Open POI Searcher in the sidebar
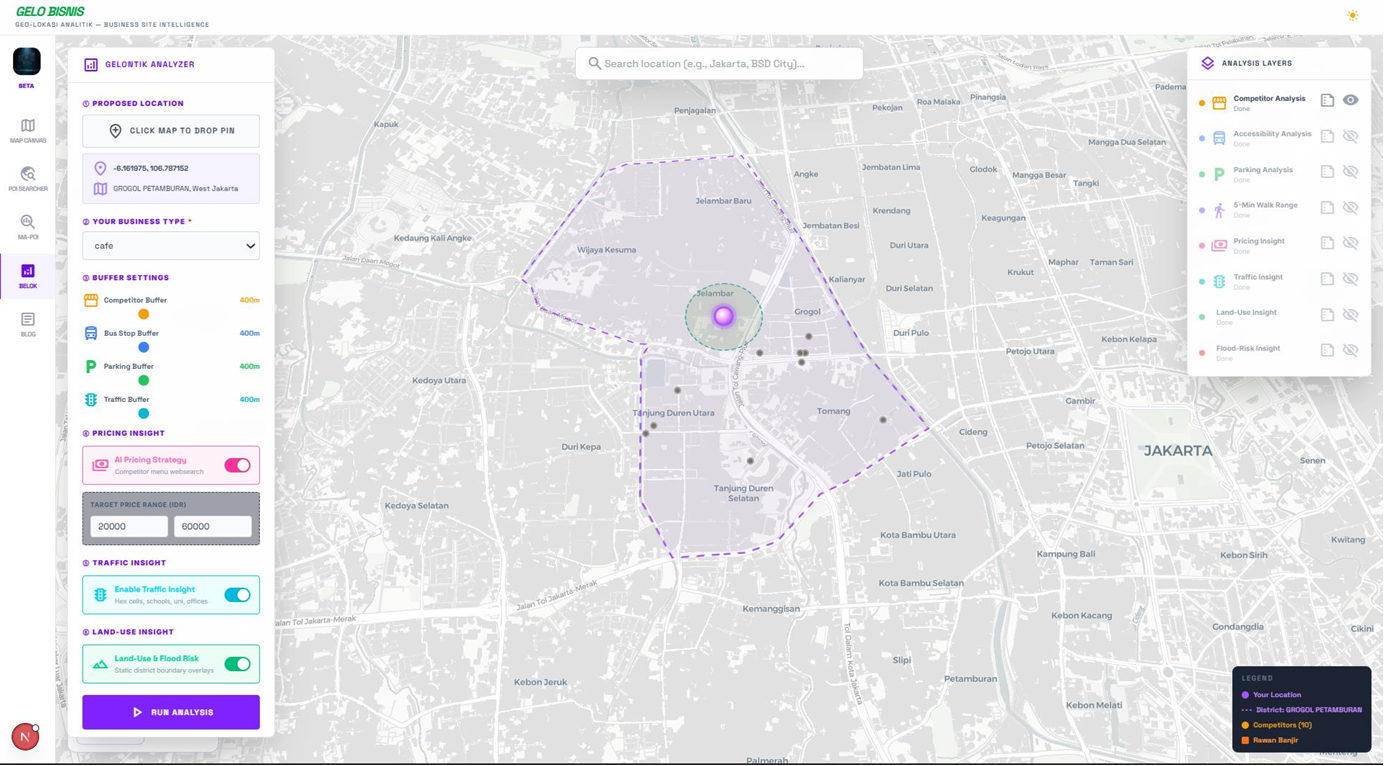The width and height of the screenshot is (1387, 766). point(27,179)
